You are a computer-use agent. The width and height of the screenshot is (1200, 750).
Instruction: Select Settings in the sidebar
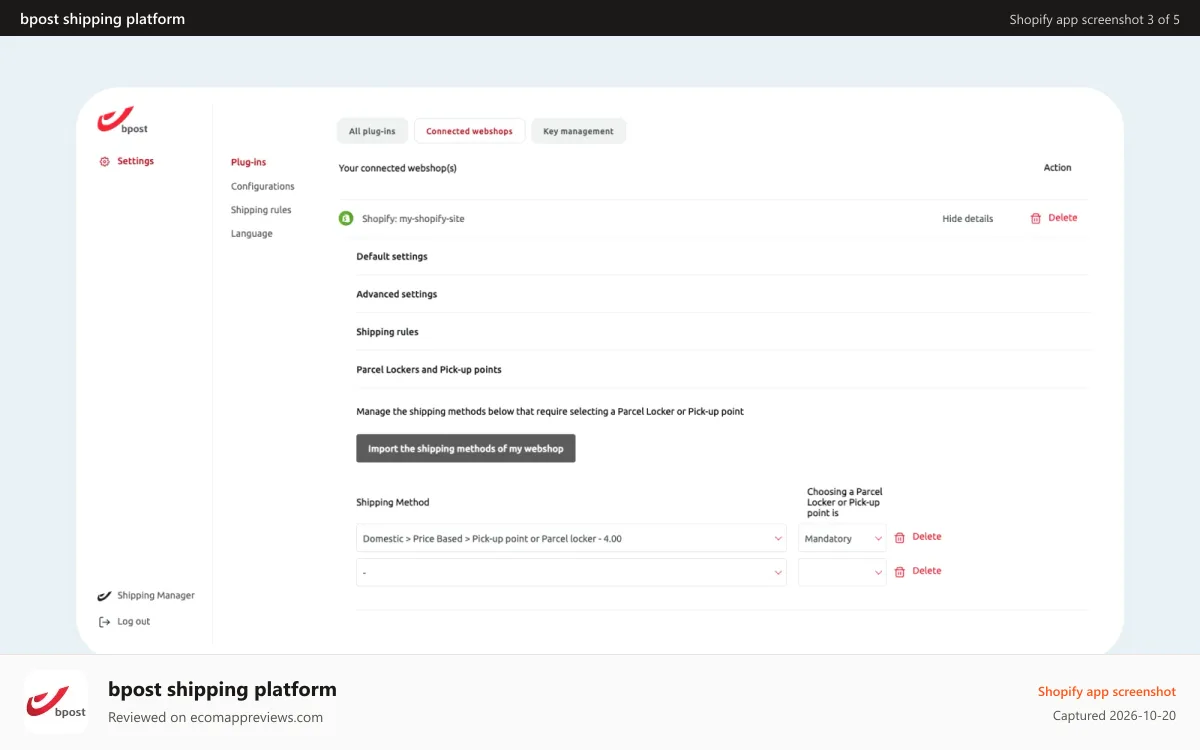click(x=135, y=161)
